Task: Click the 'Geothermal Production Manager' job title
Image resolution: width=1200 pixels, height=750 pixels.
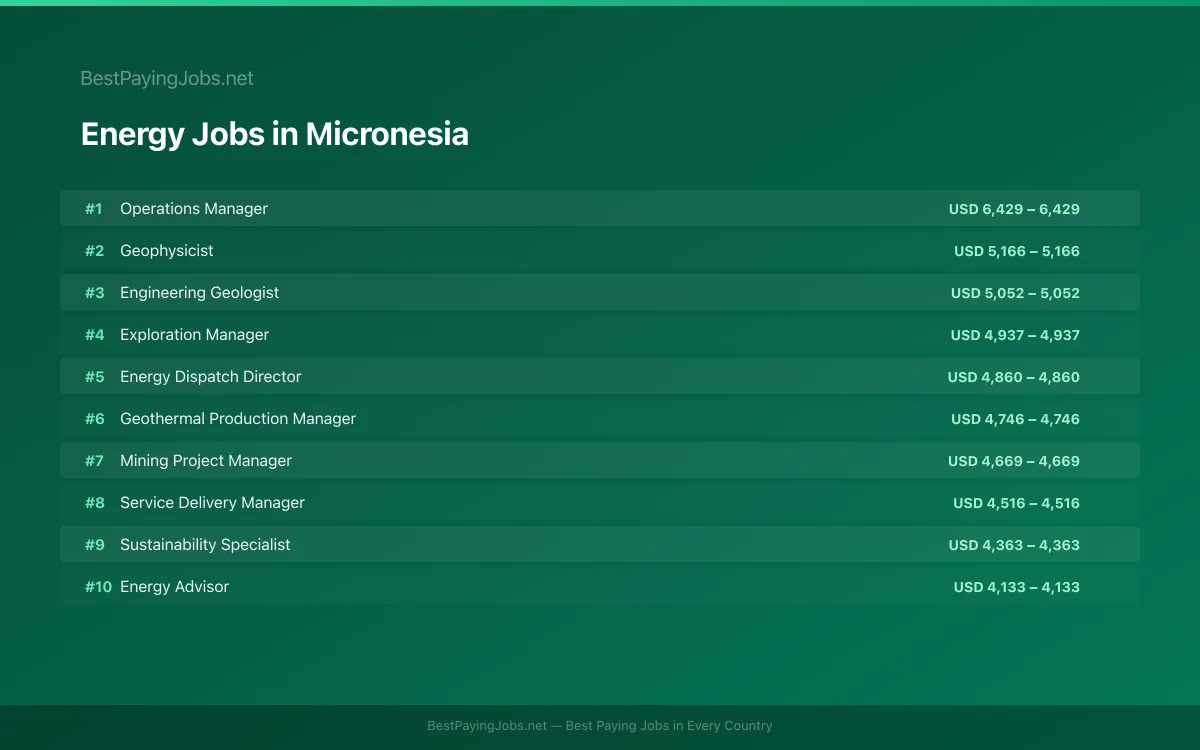Action: tap(238, 419)
